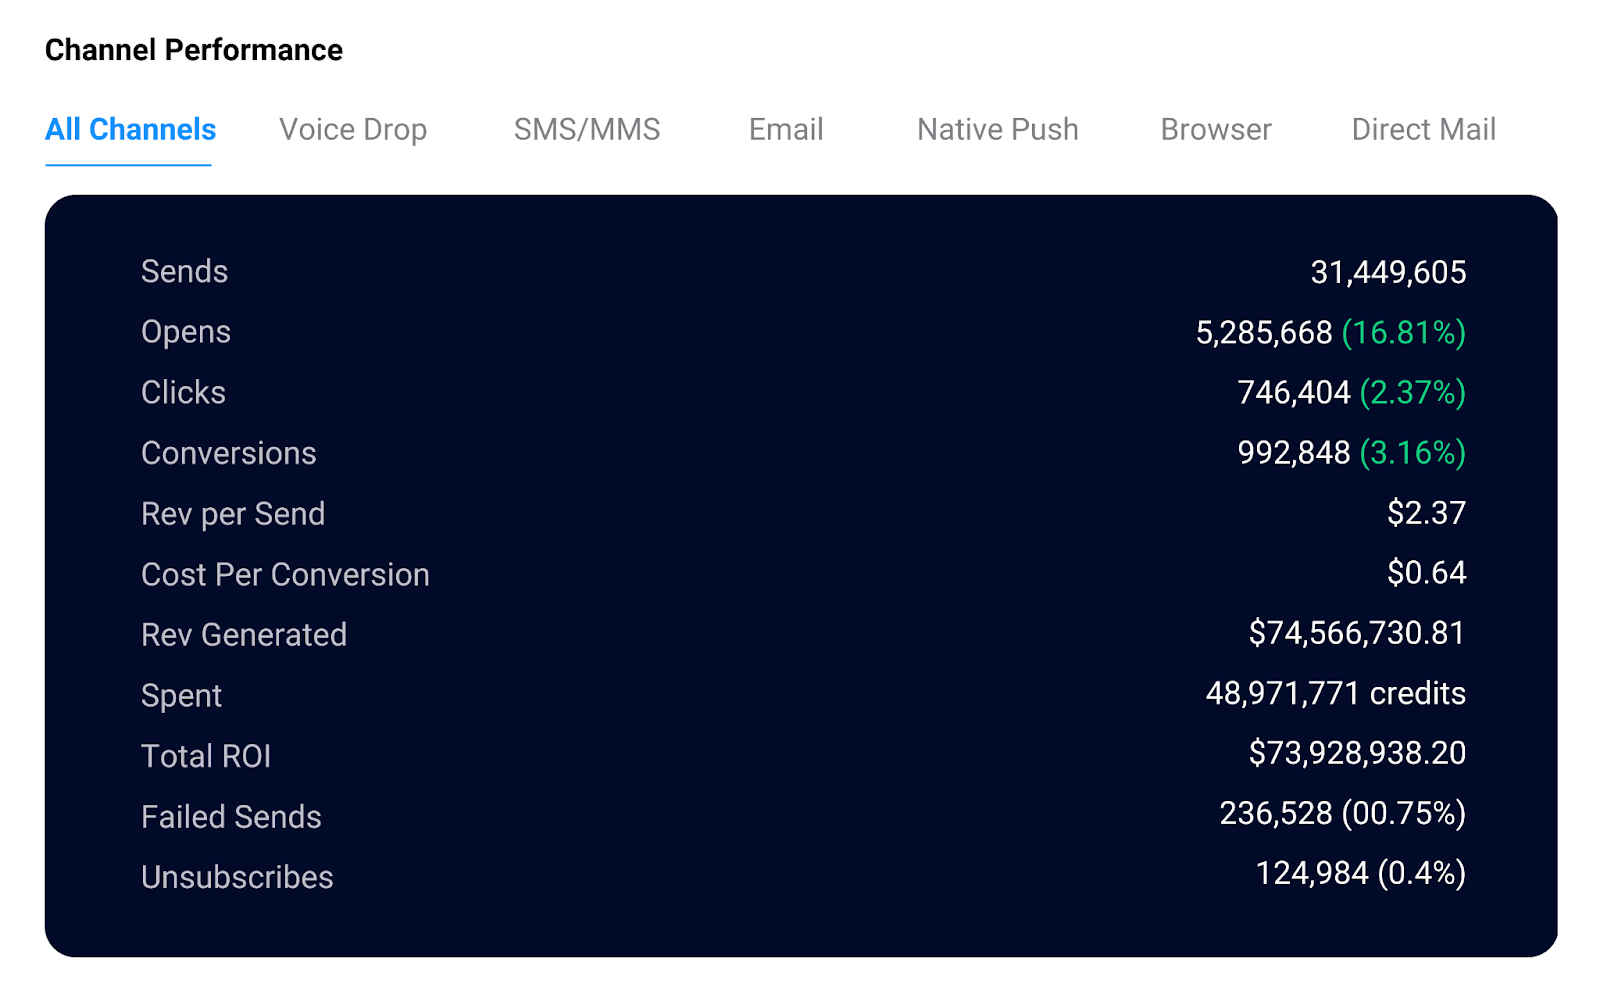Click the Channel Performance heading
The width and height of the screenshot is (1600, 991).
(x=194, y=50)
